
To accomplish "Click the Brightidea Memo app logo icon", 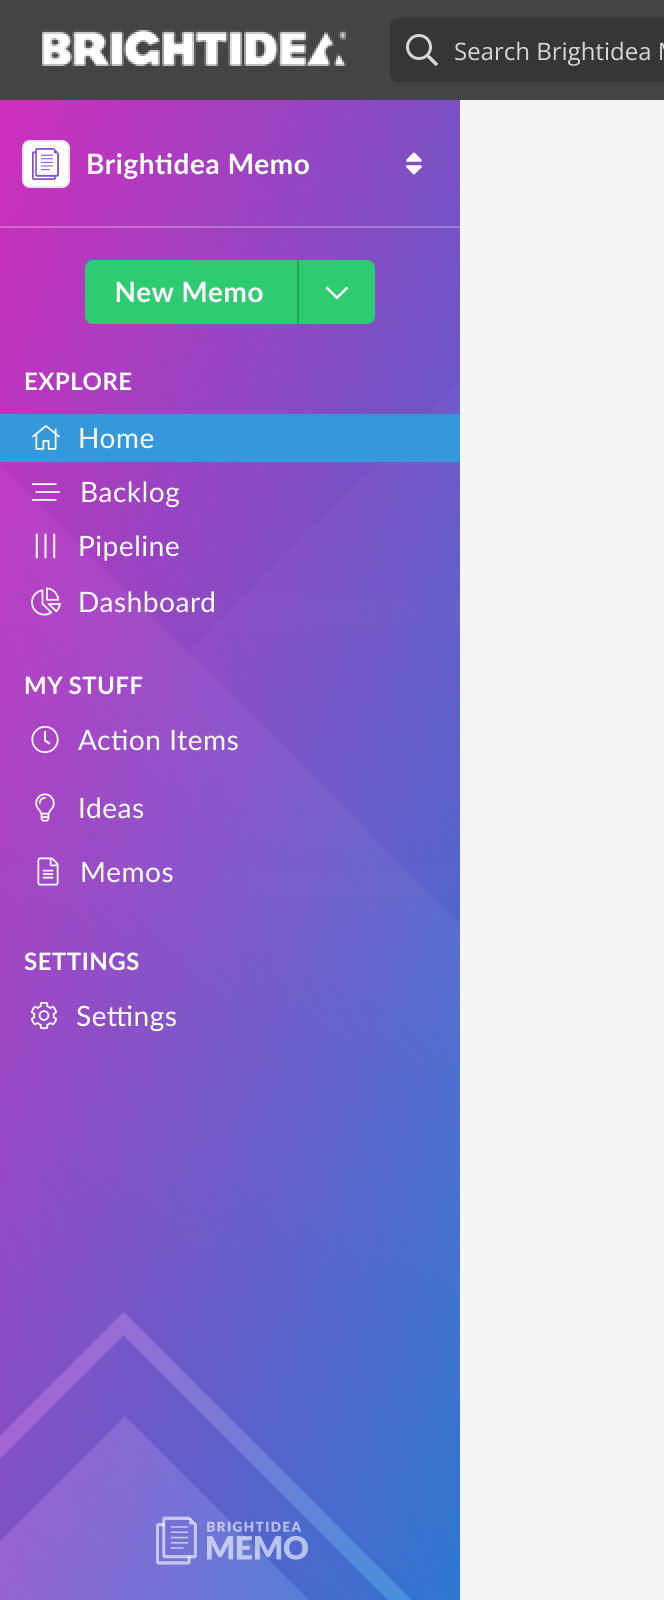I will (x=46, y=164).
